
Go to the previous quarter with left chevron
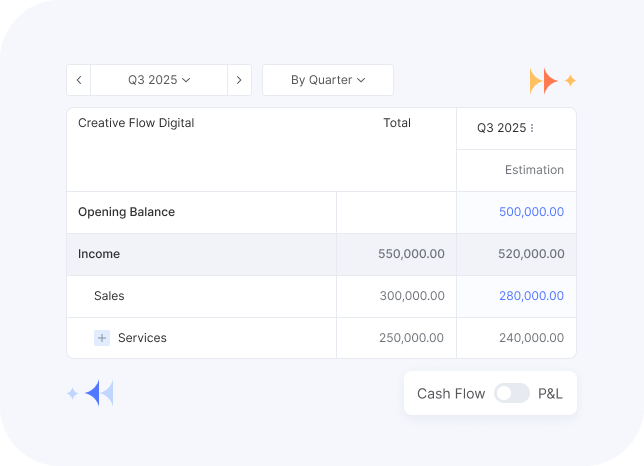pos(79,80)
